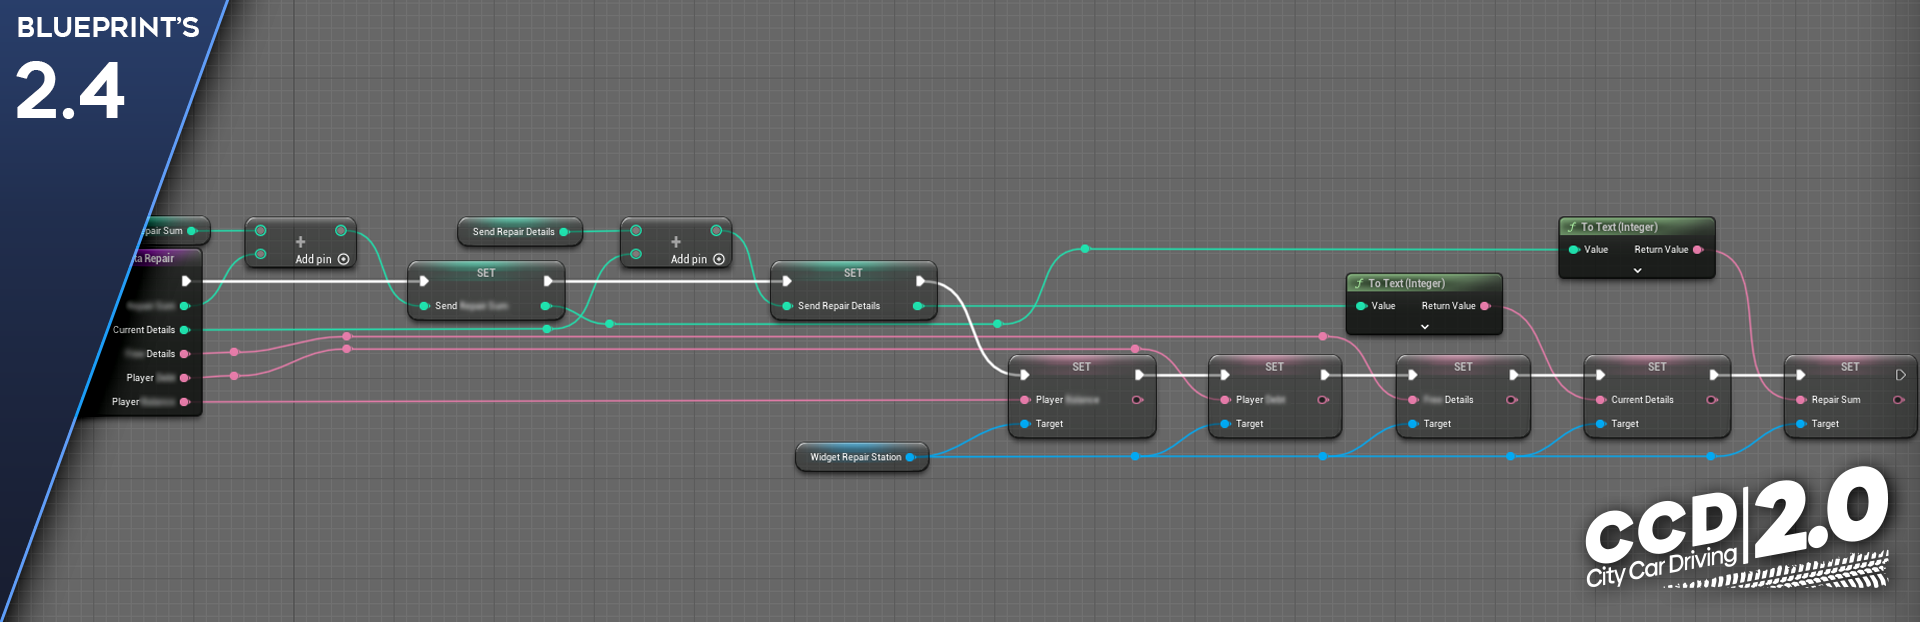Click the function icon on upper-right To Text node
Screen dimensions: 1920x622
[1571, 227]
